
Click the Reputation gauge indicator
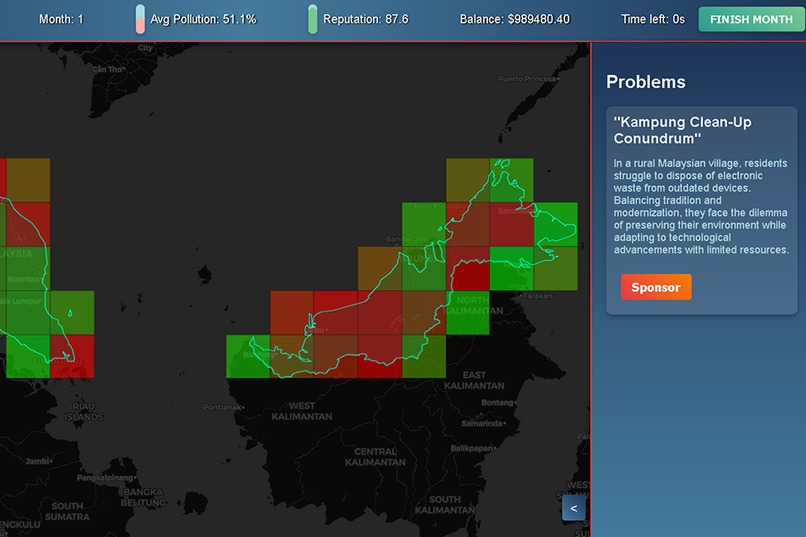click(313, 20)
